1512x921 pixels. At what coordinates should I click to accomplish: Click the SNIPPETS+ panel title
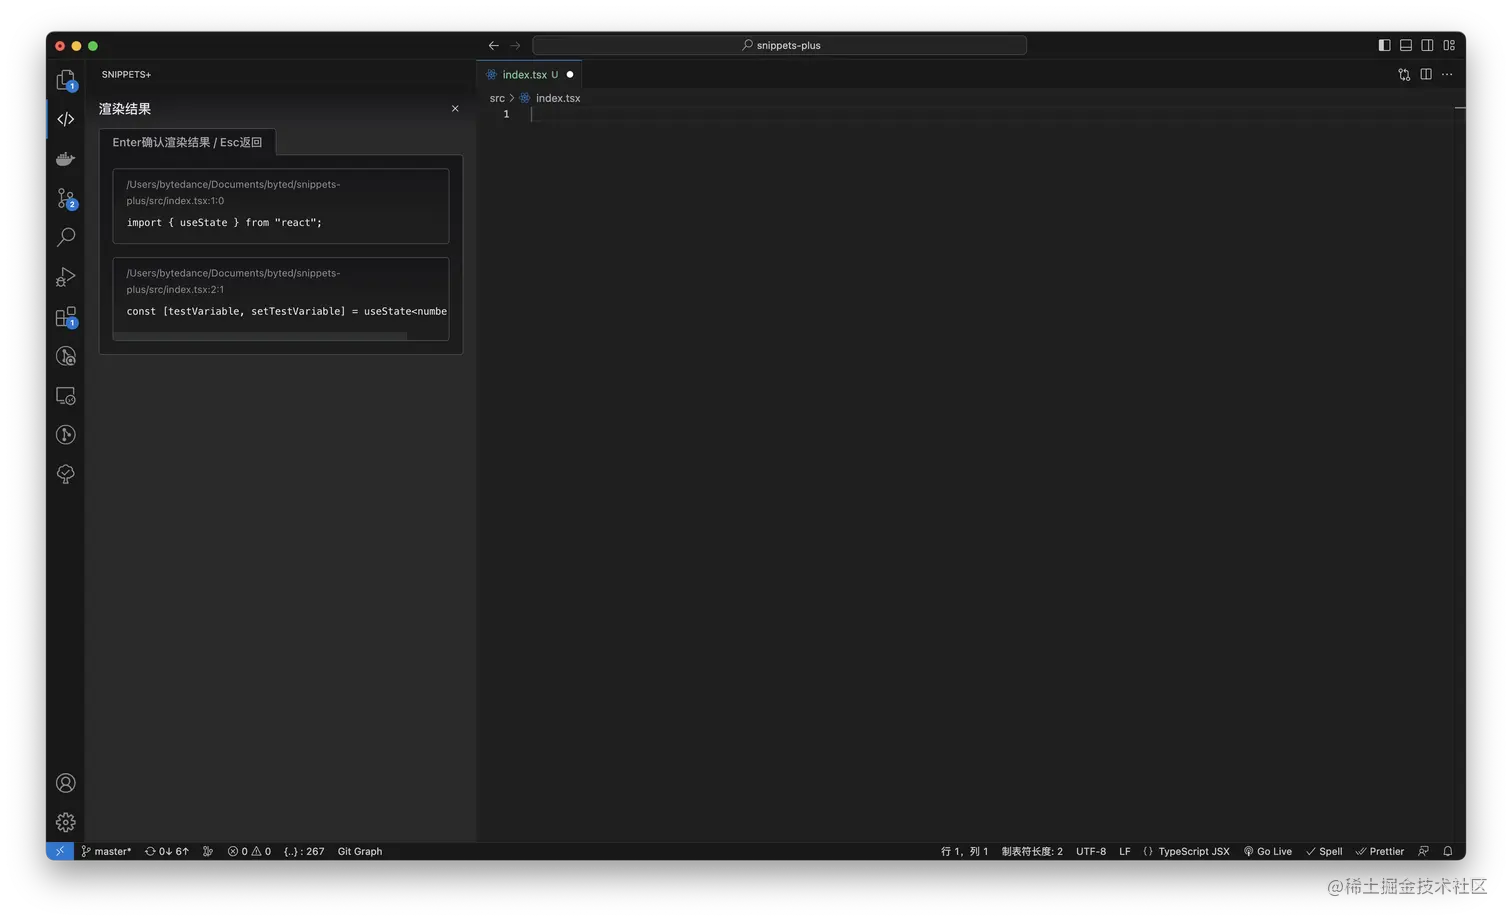(126, 74)
